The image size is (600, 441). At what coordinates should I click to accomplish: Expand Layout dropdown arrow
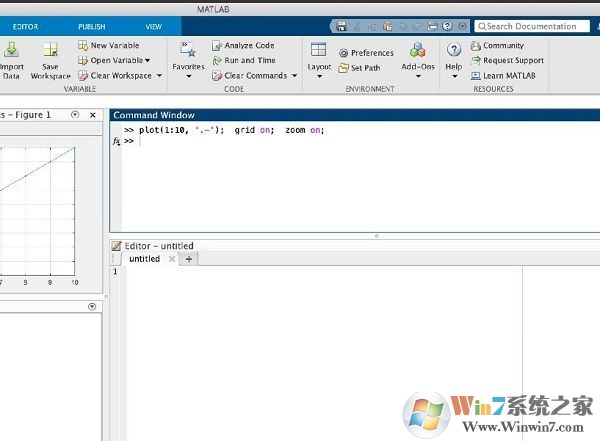tap(319, 76)
